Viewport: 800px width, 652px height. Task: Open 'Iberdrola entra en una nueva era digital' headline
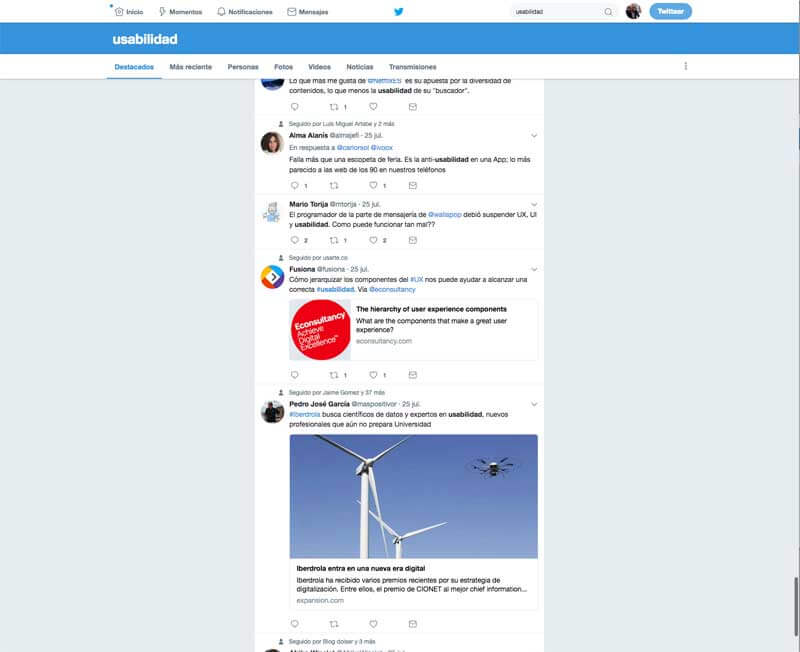[x=361, y=568]
